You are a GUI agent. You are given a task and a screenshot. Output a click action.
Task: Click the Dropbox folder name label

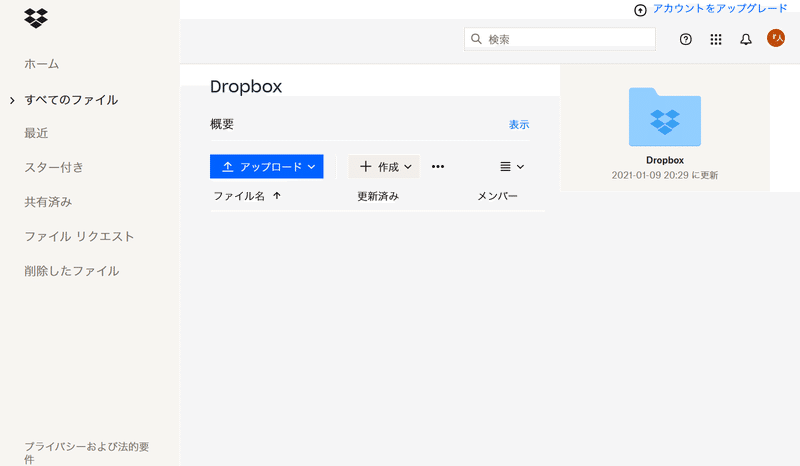tap(665, 160)
